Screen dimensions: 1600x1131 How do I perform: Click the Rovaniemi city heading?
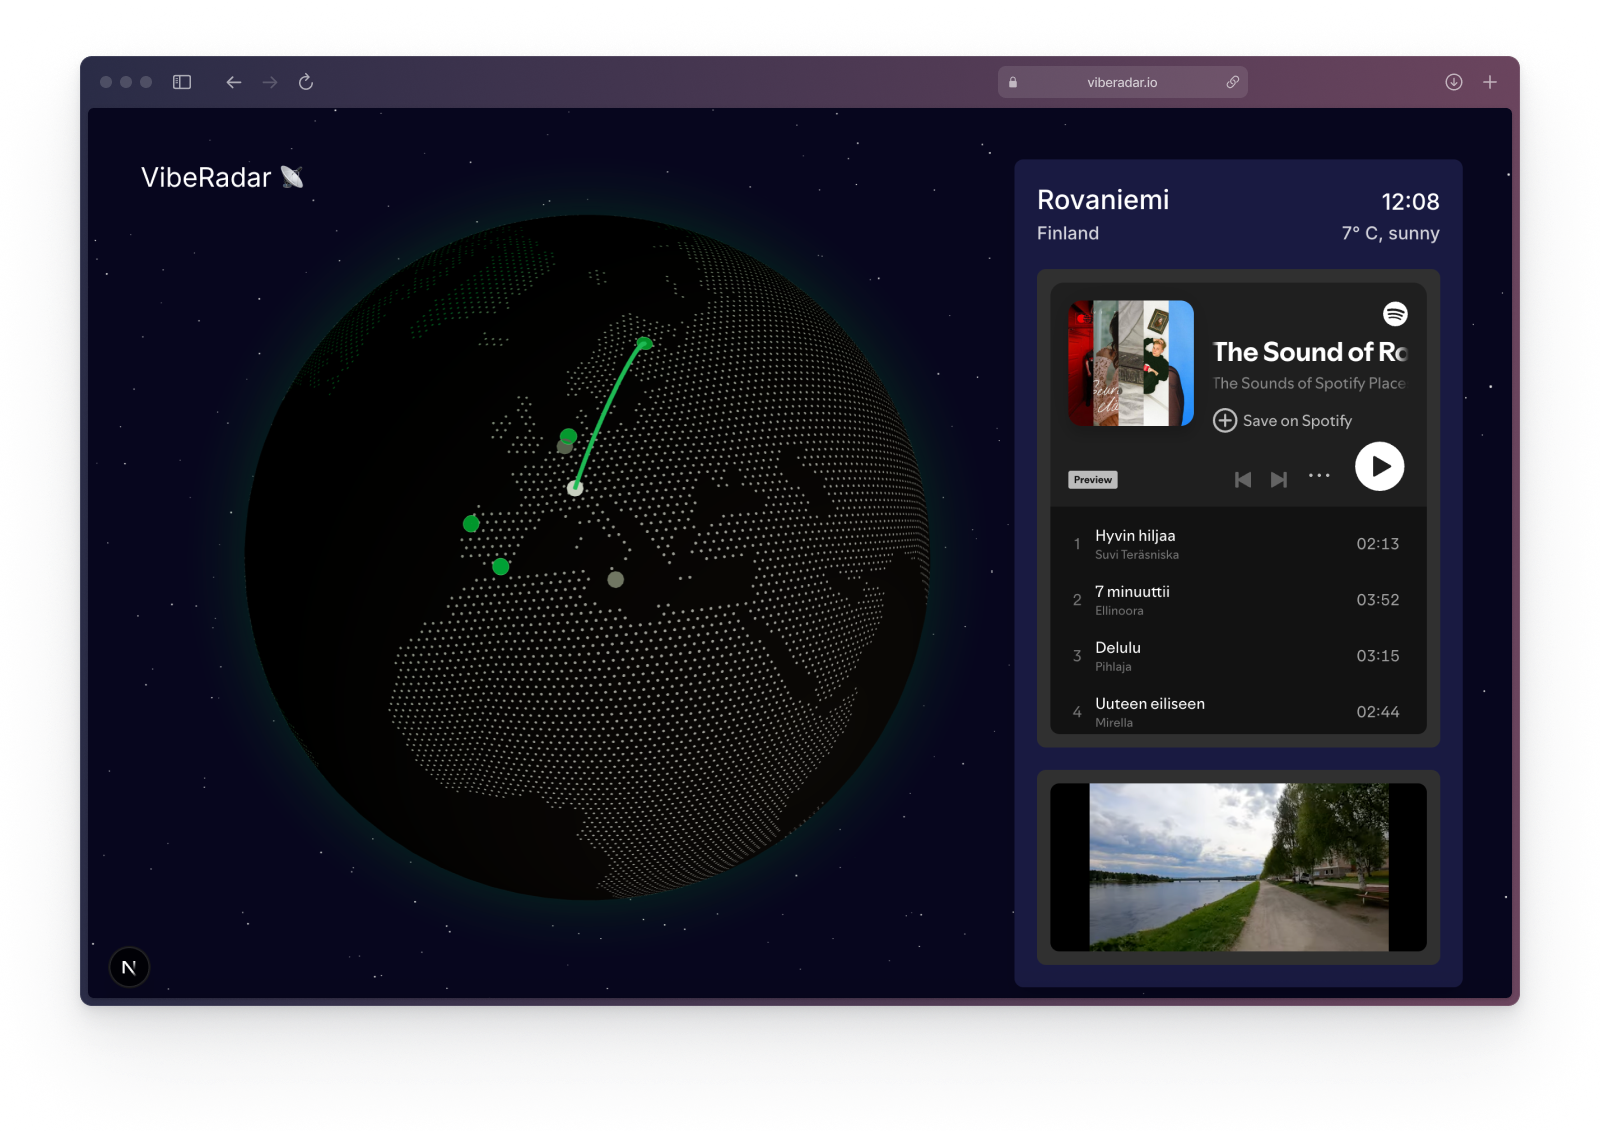pyautogui.click(x=1103, y=200)
